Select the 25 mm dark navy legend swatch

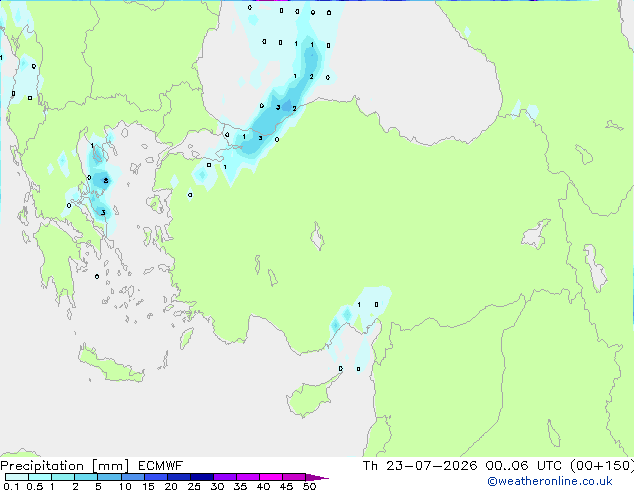(x=202, y=477)
